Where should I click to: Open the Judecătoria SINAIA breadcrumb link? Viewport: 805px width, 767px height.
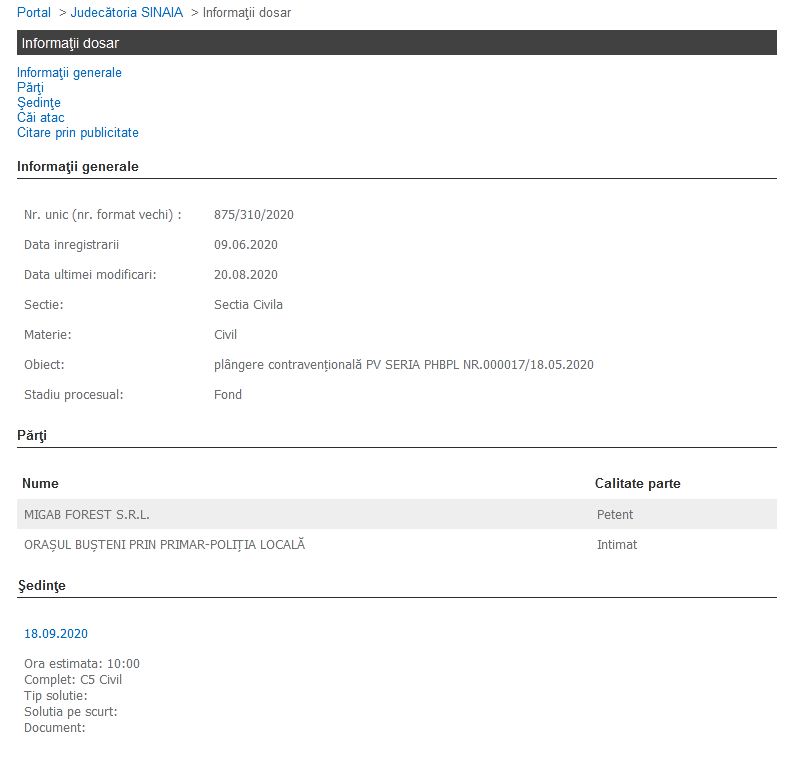coord(126,12)
